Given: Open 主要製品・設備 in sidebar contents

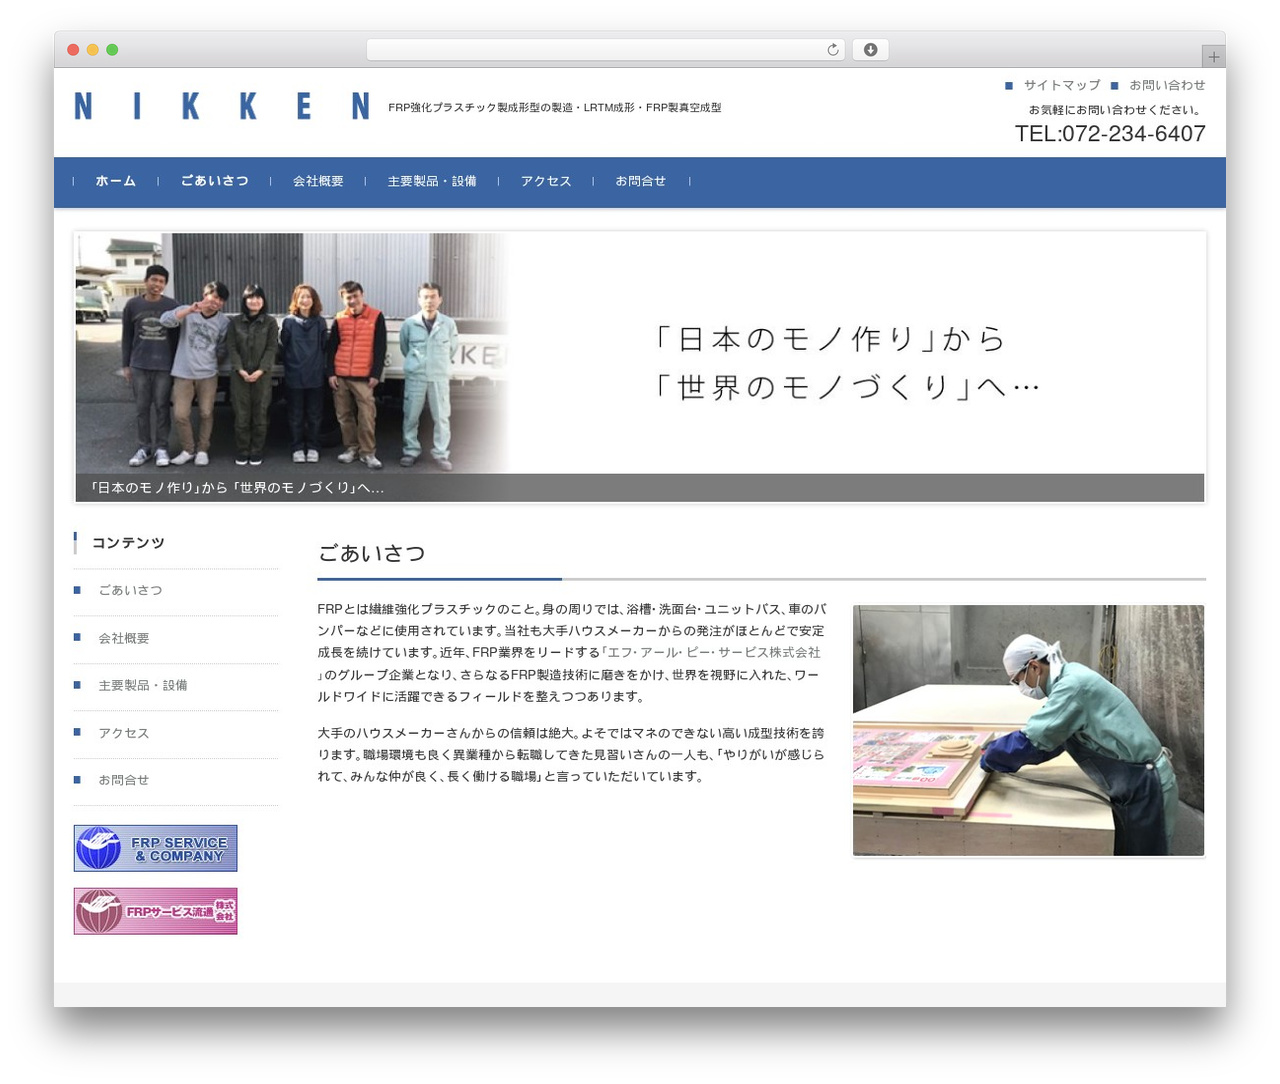Looking at the screenshot, I should (x=143, y=685).
